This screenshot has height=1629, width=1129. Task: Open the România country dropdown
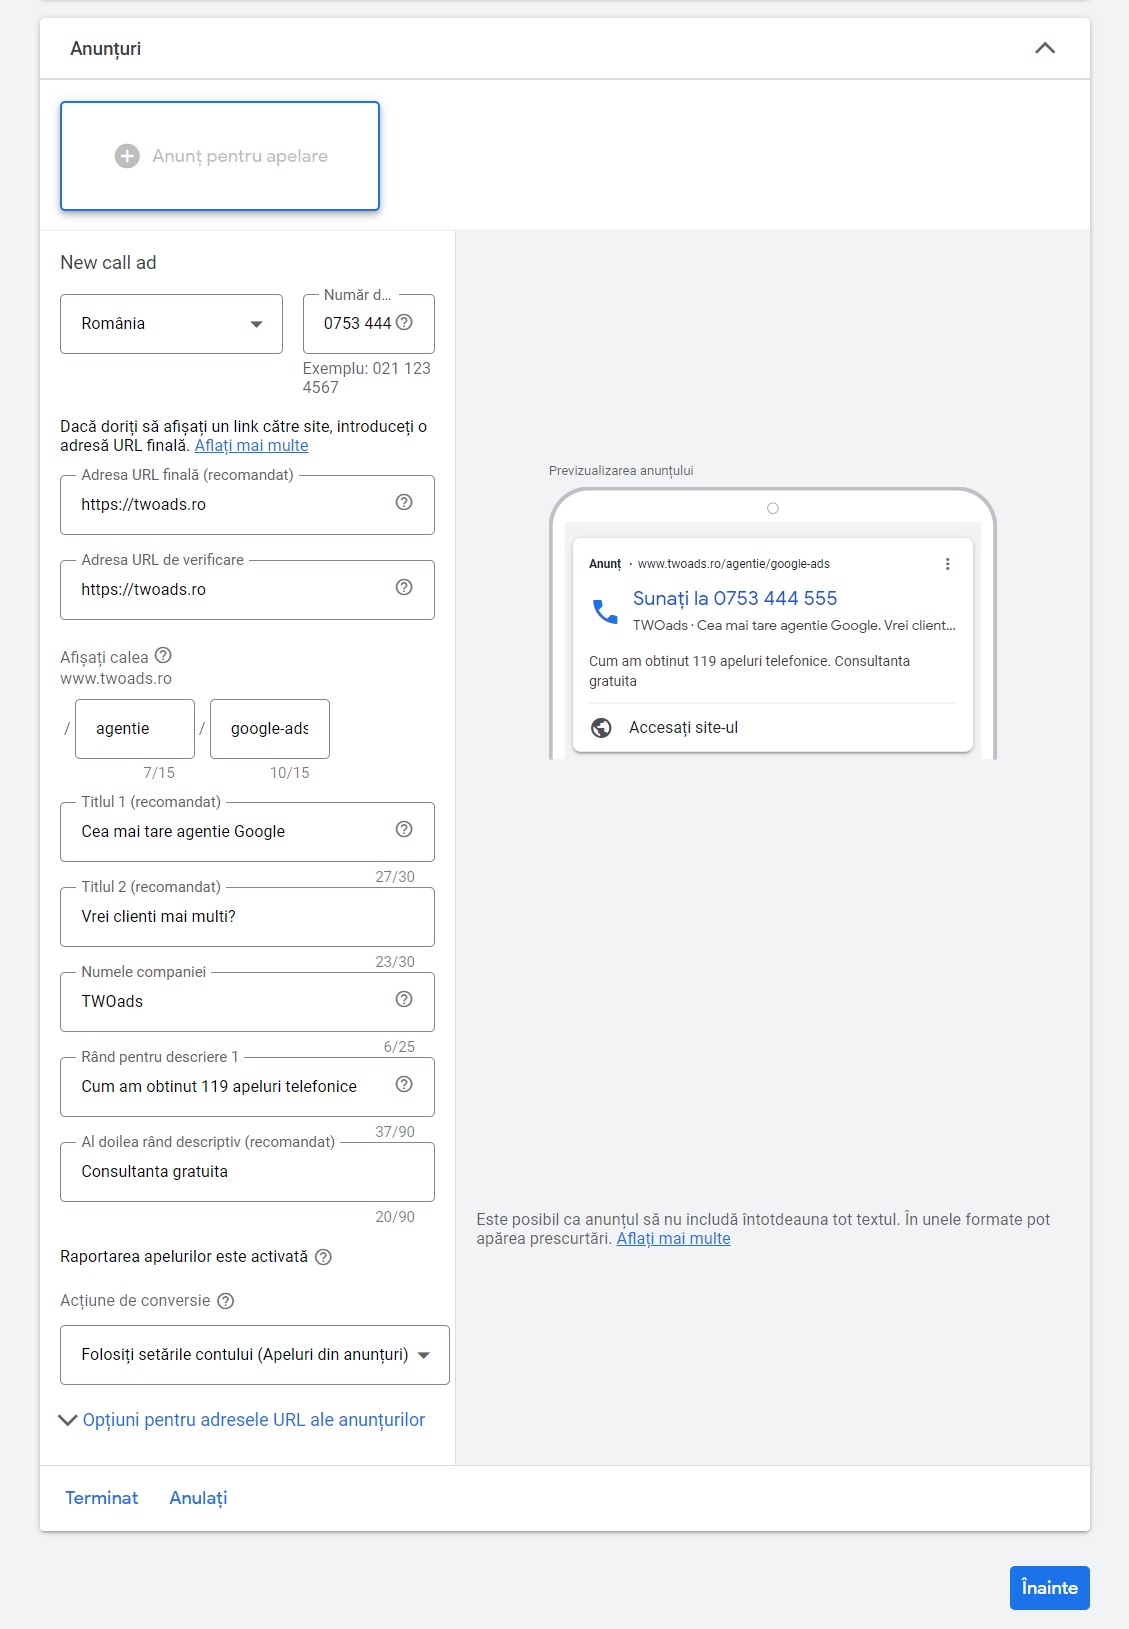point(172,324)
